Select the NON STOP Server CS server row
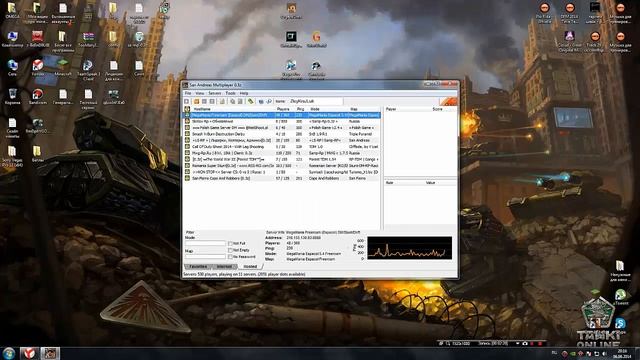The height and width of the screenshot is (360, 640). (x=282, y=172)
